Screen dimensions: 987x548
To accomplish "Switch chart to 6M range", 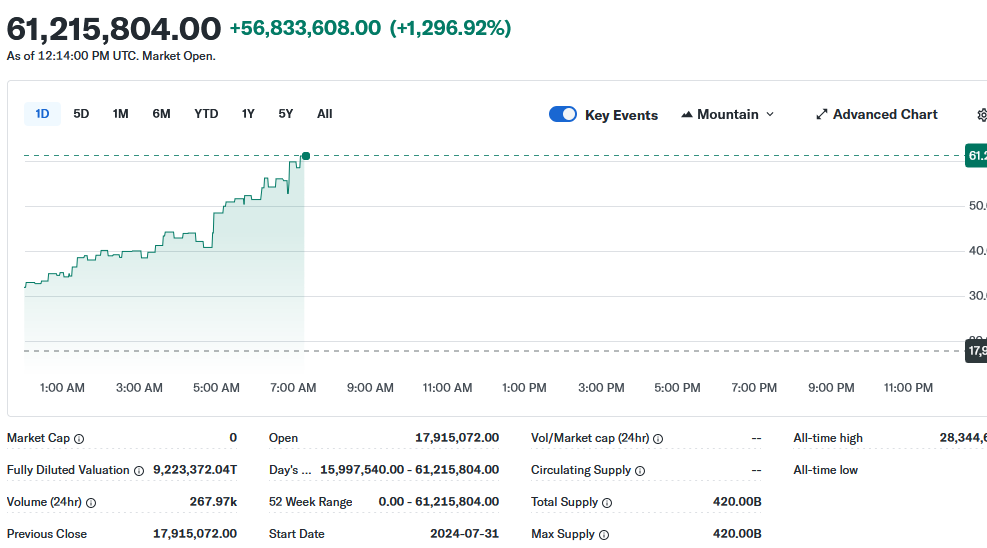I will (161, 114).
